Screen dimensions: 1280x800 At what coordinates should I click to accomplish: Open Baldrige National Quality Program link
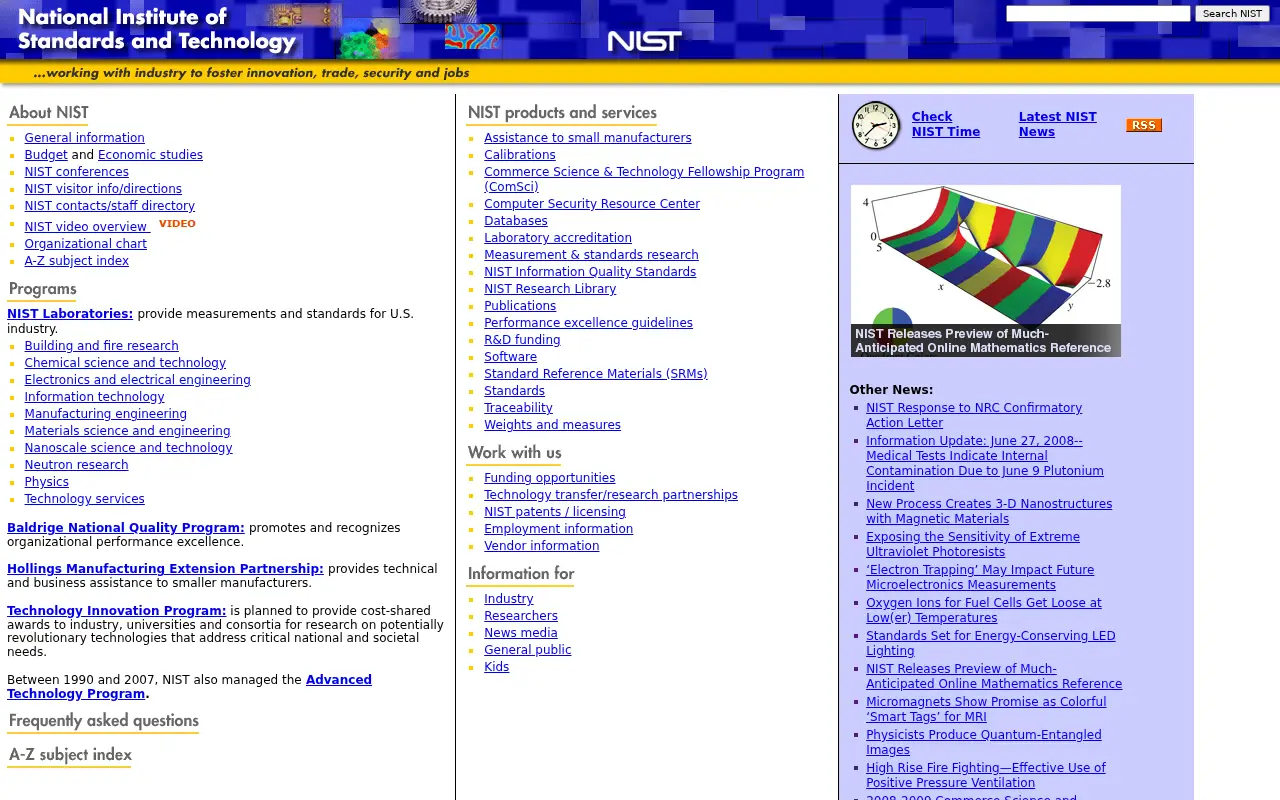(125, 528)
